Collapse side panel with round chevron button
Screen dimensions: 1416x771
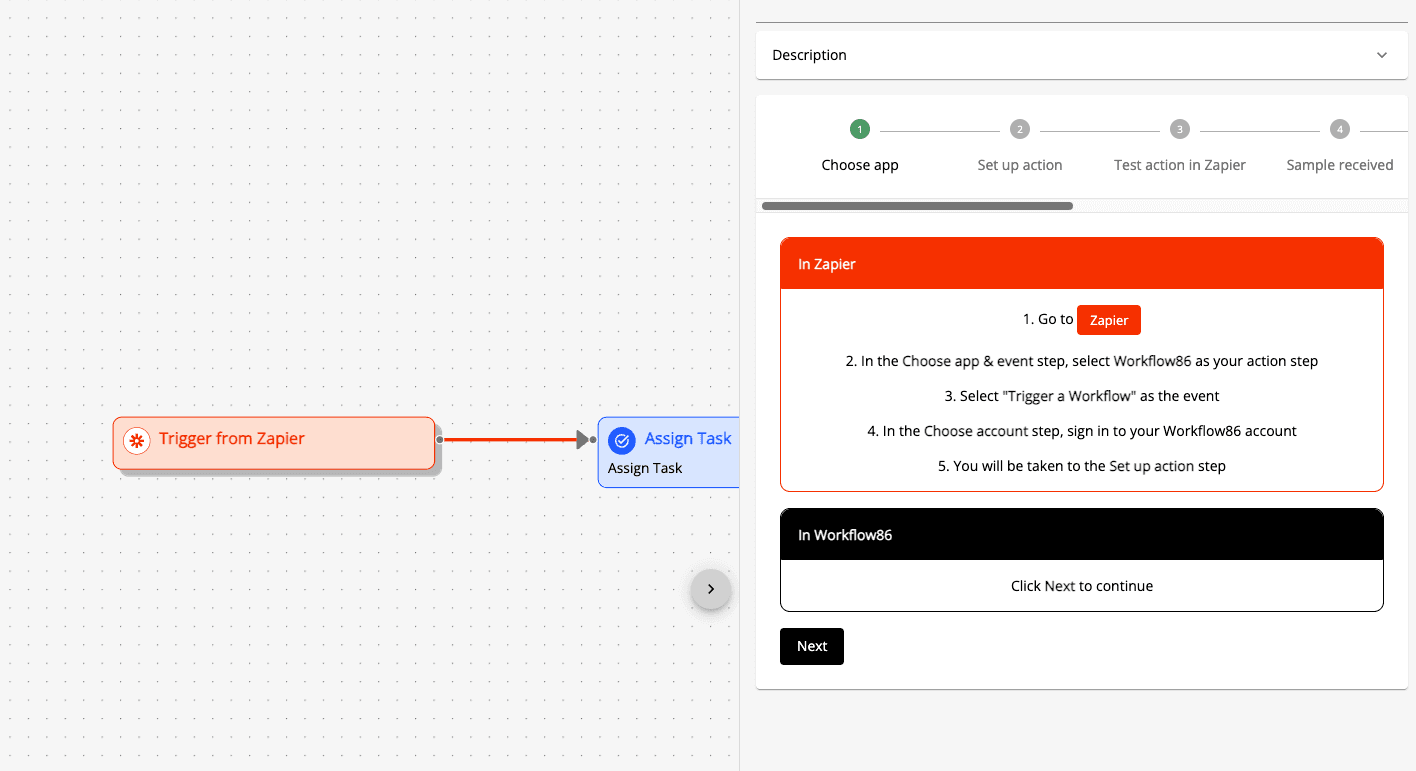[x=711, y=589]
